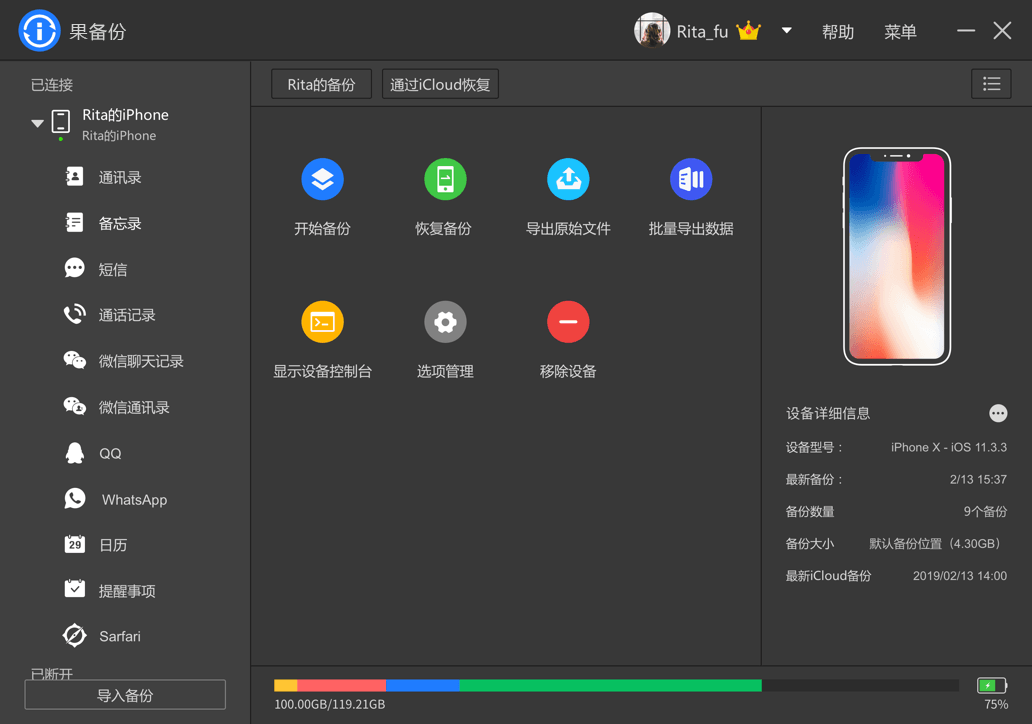Viewport: 1032px width, 724px height.
Task: Click the 开始备份 backup icon
Action: coord(322,179)
